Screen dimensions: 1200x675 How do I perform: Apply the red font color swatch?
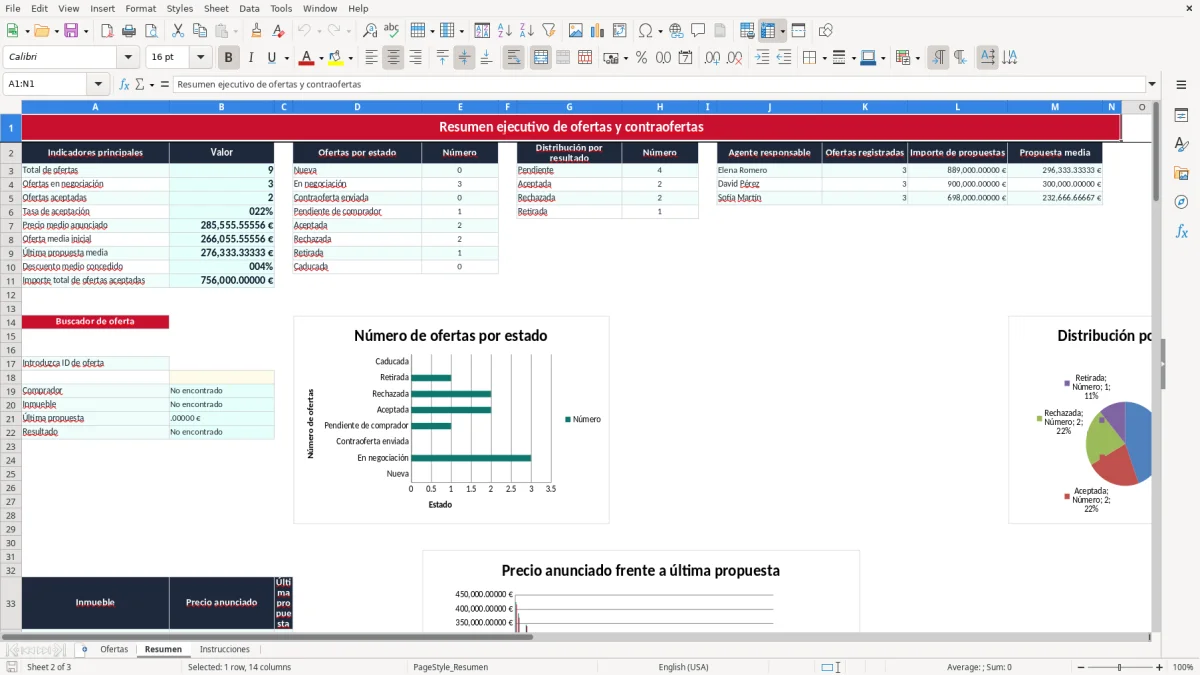[306, 58]
